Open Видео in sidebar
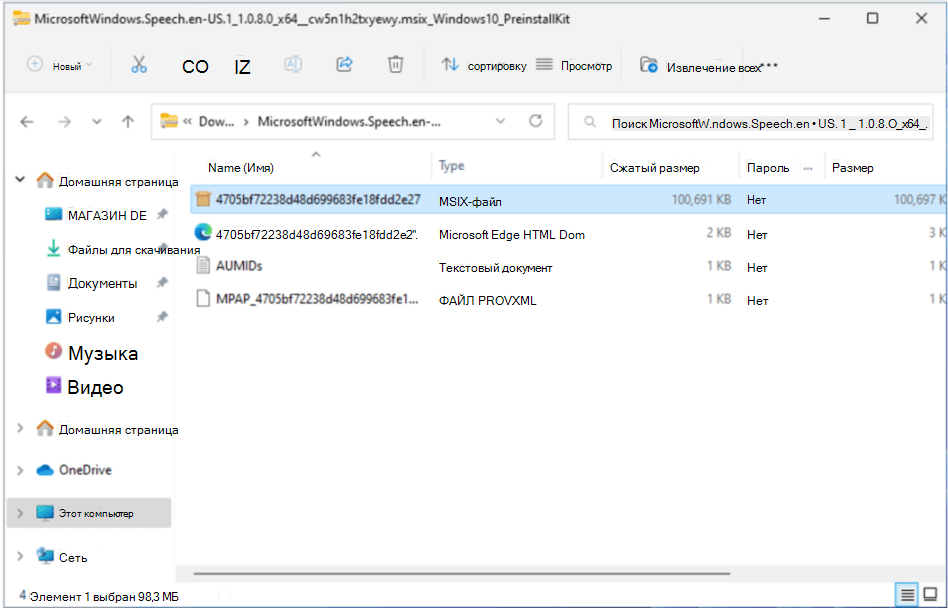Screen dimensions: 948x608 pos(85,387)
